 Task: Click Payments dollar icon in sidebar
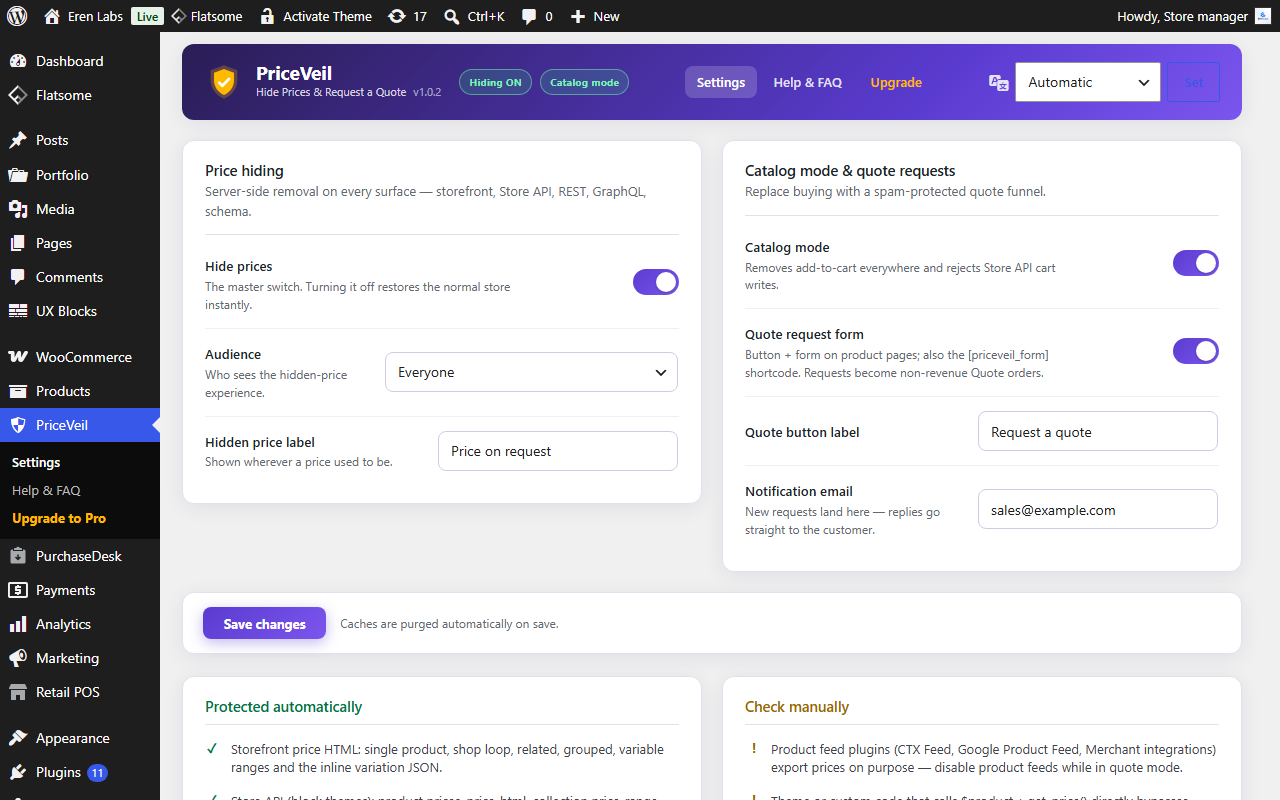pos(18,590)
